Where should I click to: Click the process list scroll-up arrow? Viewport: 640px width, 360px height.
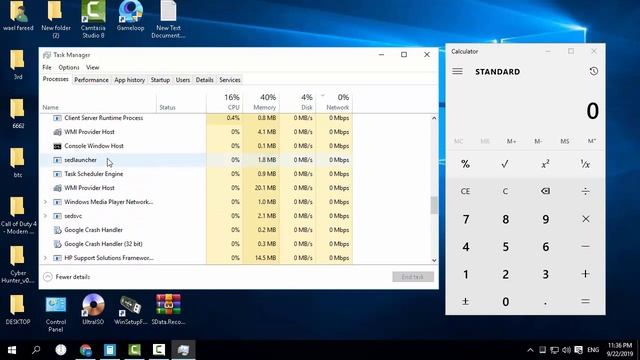[x=434, y=118]
